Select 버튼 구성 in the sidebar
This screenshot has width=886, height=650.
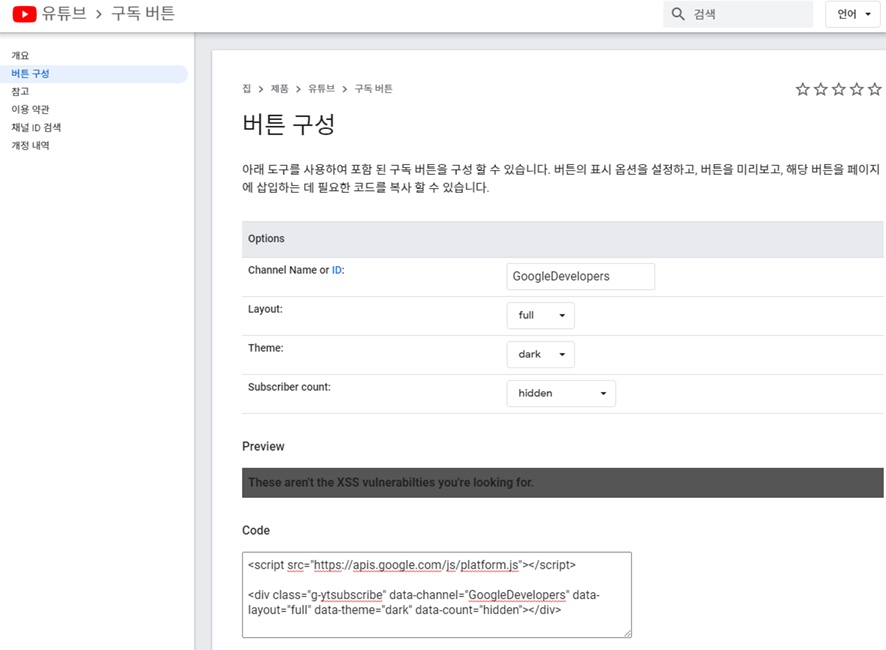[x=93, y=73]
